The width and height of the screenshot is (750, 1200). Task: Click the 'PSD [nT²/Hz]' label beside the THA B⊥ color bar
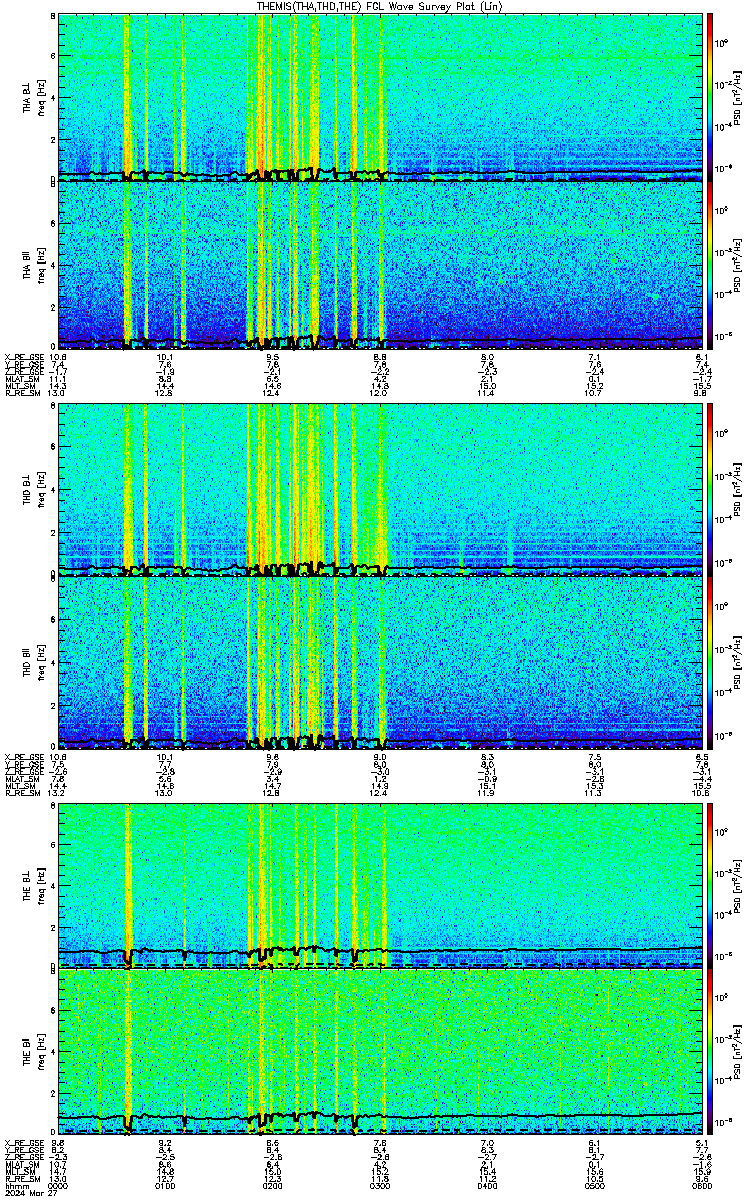pyautogui.click(x=737, y=98)
